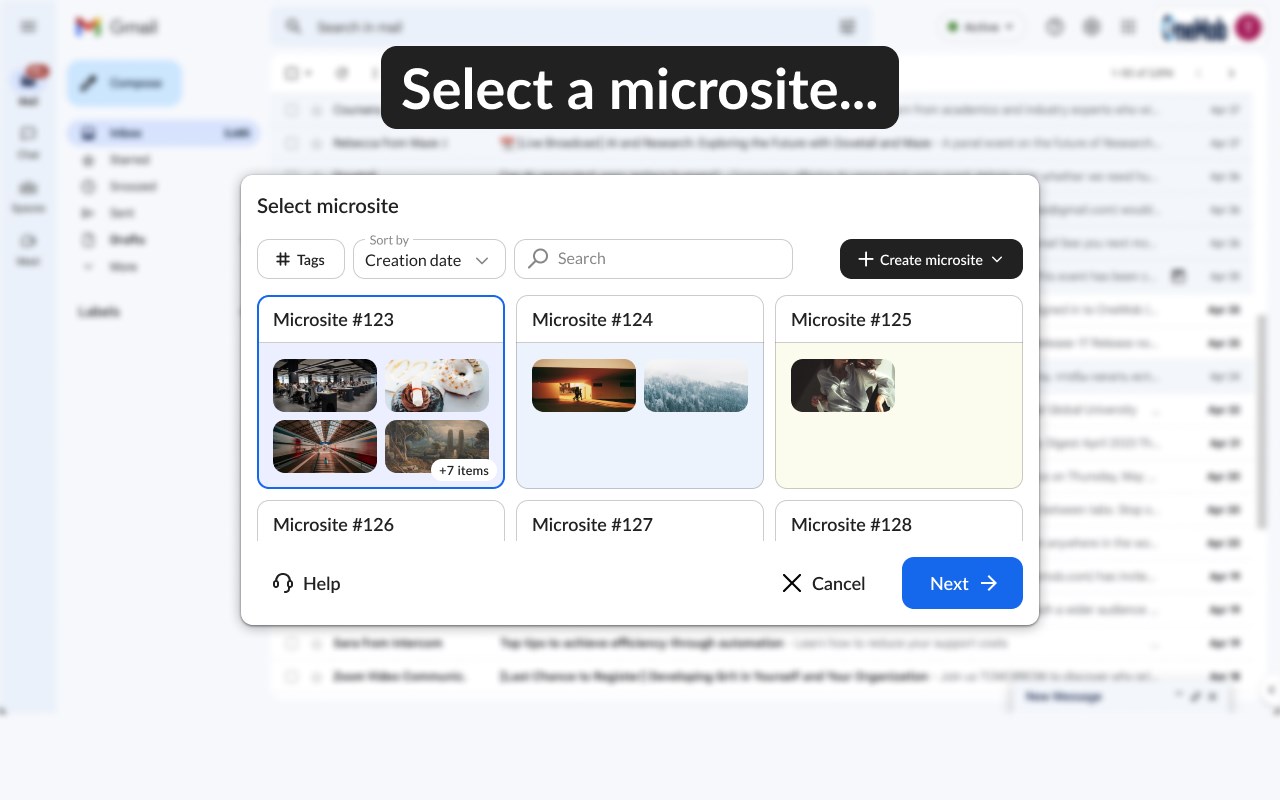This screenshot has height=800, width=1280.
Task: Open the Active status dropdown
Action: pyautogui.click(x=980, y=27)
